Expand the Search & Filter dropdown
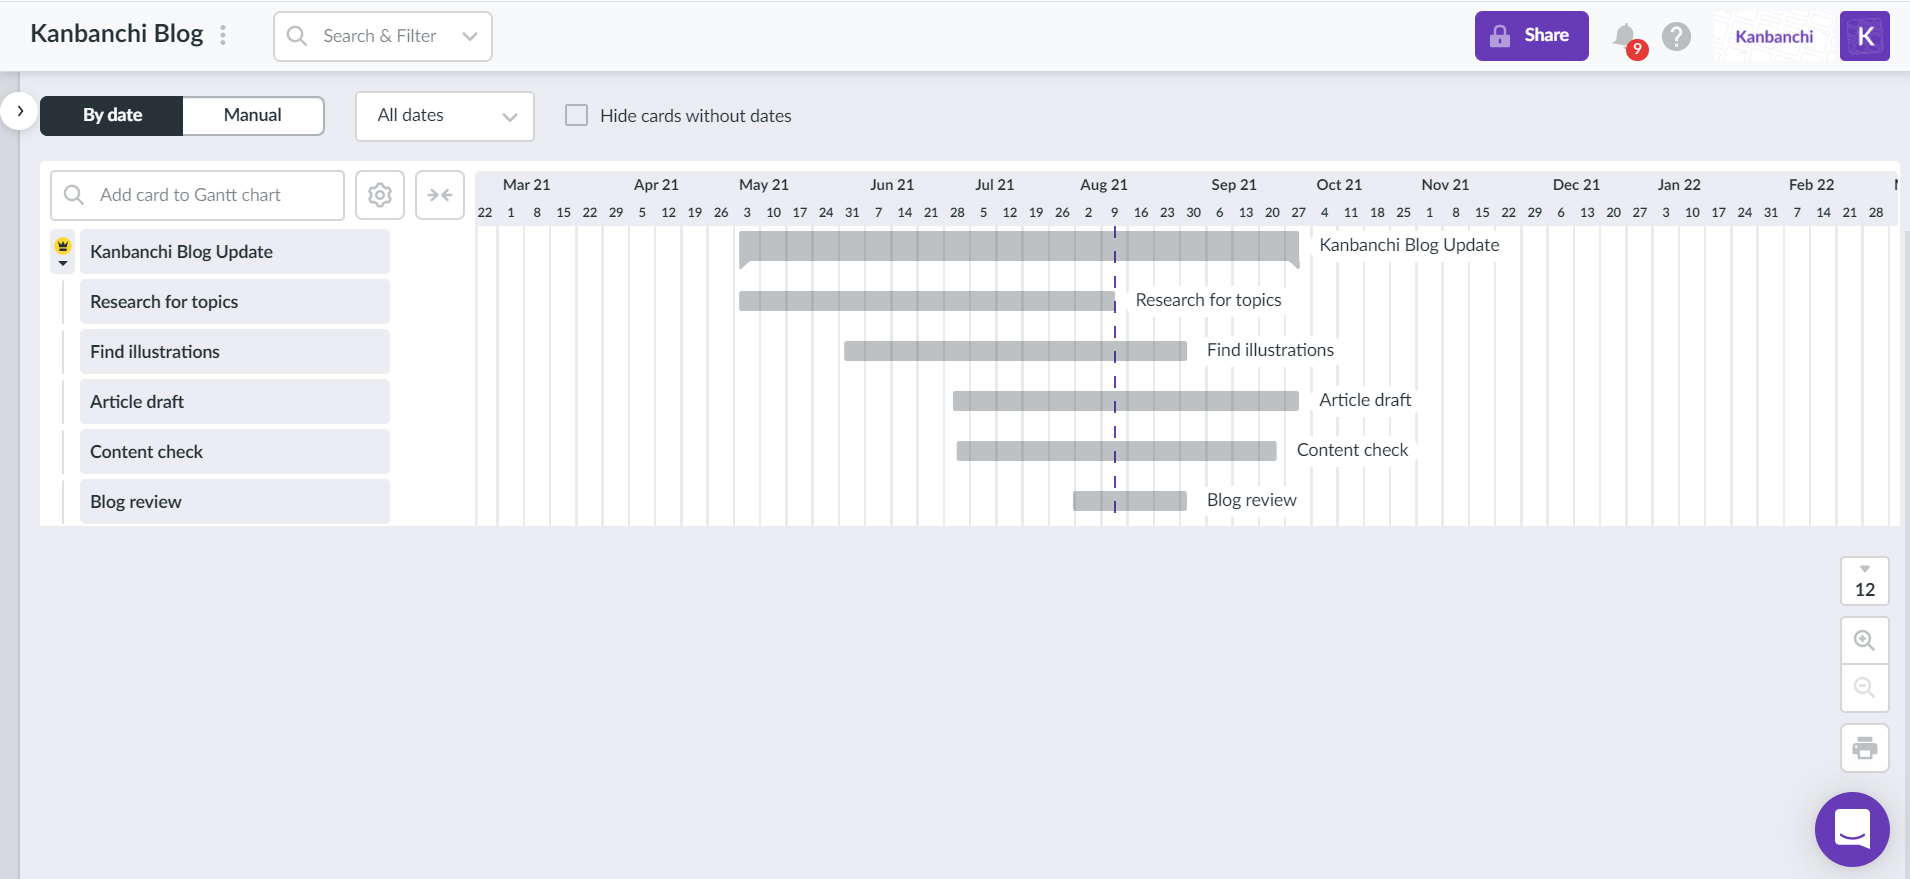The height and width of the screenshot is (879, 1910). pyautogui.click(x=470, y=36)
